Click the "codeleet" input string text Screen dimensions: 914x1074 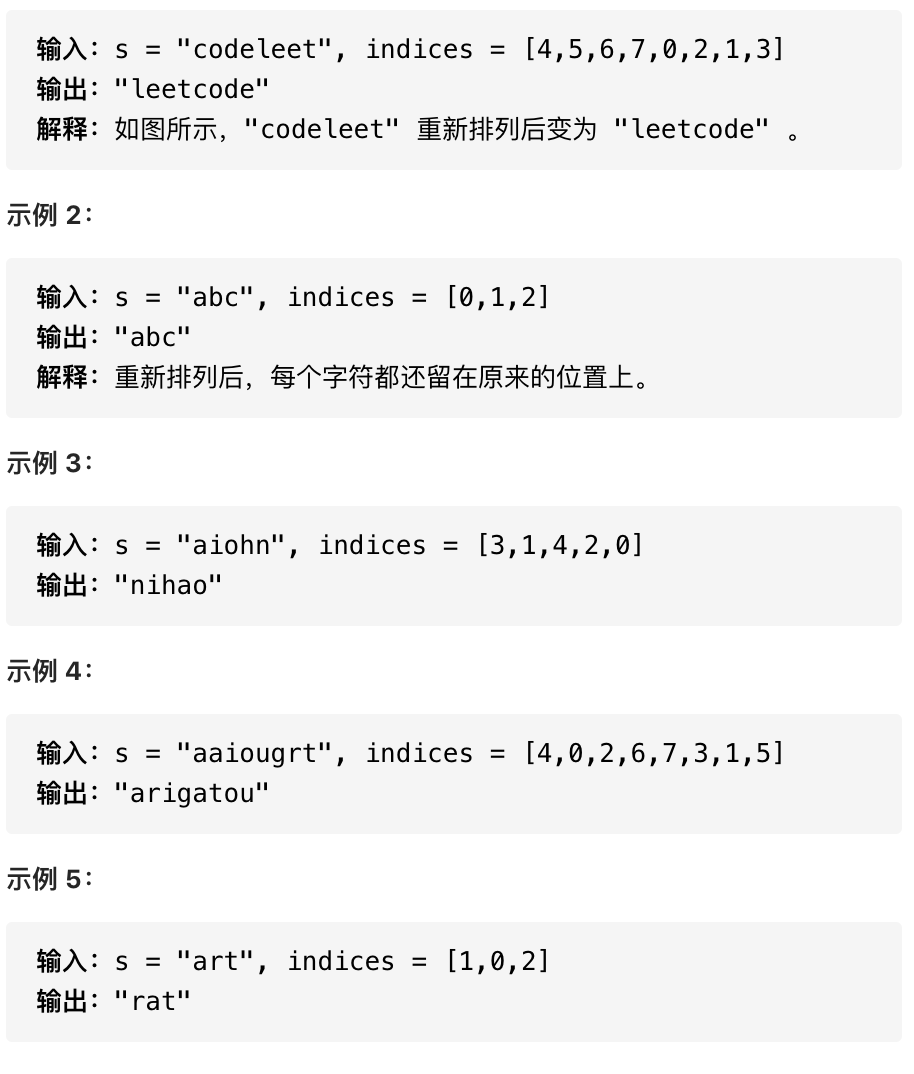coord(254,49)
